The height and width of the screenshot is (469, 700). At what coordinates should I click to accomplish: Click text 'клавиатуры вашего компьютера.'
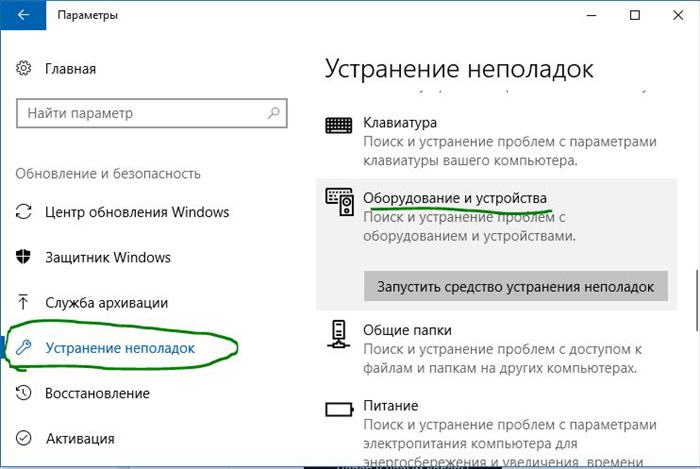click(x=470, y=161)
